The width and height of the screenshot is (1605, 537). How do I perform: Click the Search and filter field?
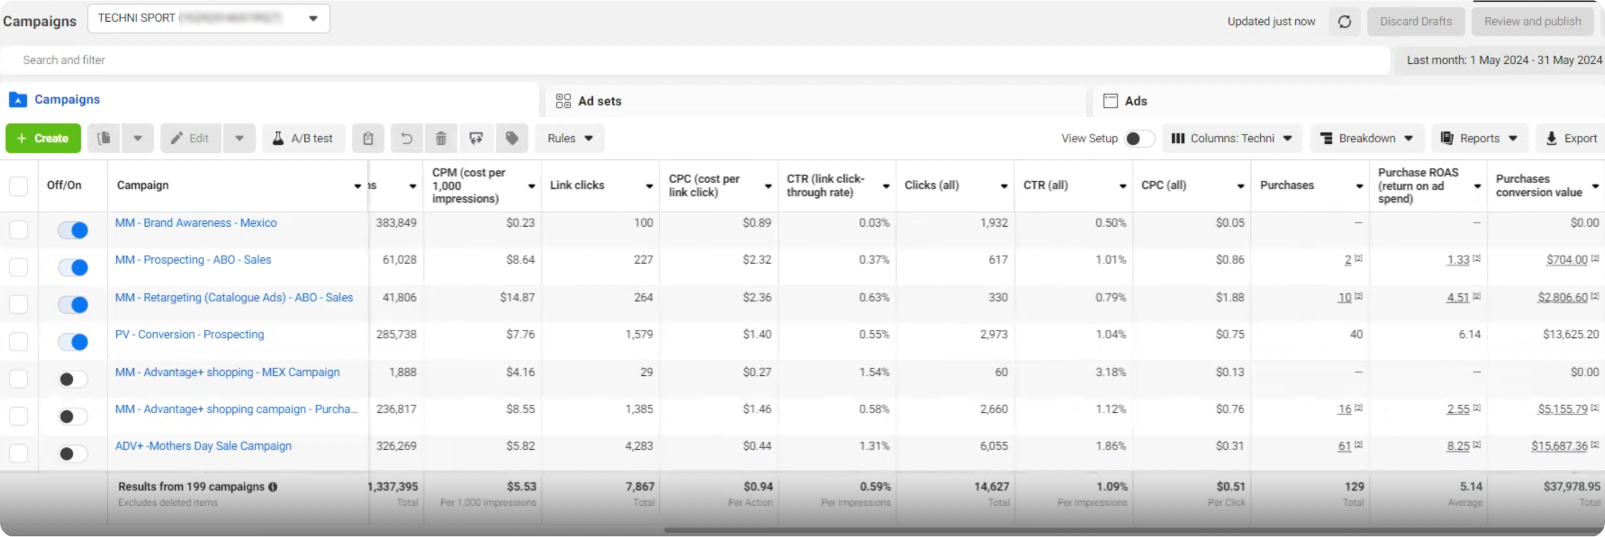point(694,60)
